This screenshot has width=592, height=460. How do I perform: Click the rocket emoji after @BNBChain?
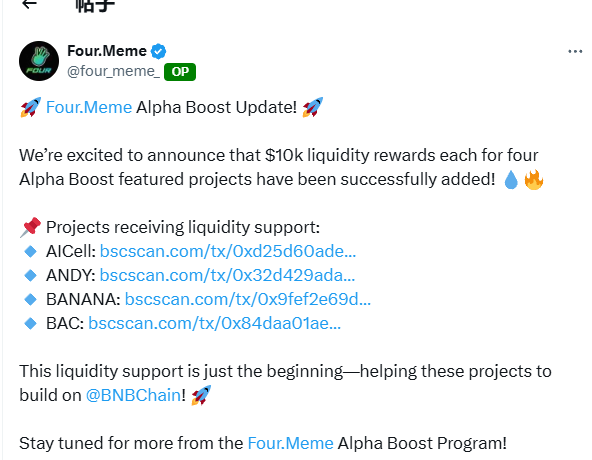pyautogui.click(x=201, y=395)
